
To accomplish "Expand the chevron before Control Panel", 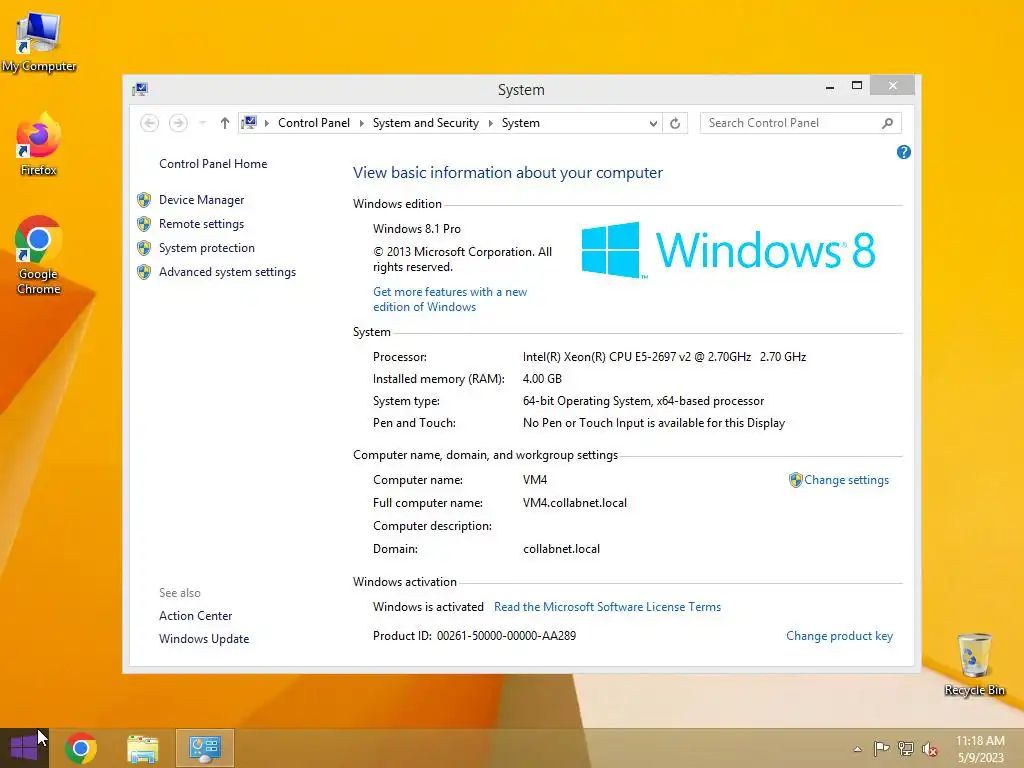I will 266,123.
